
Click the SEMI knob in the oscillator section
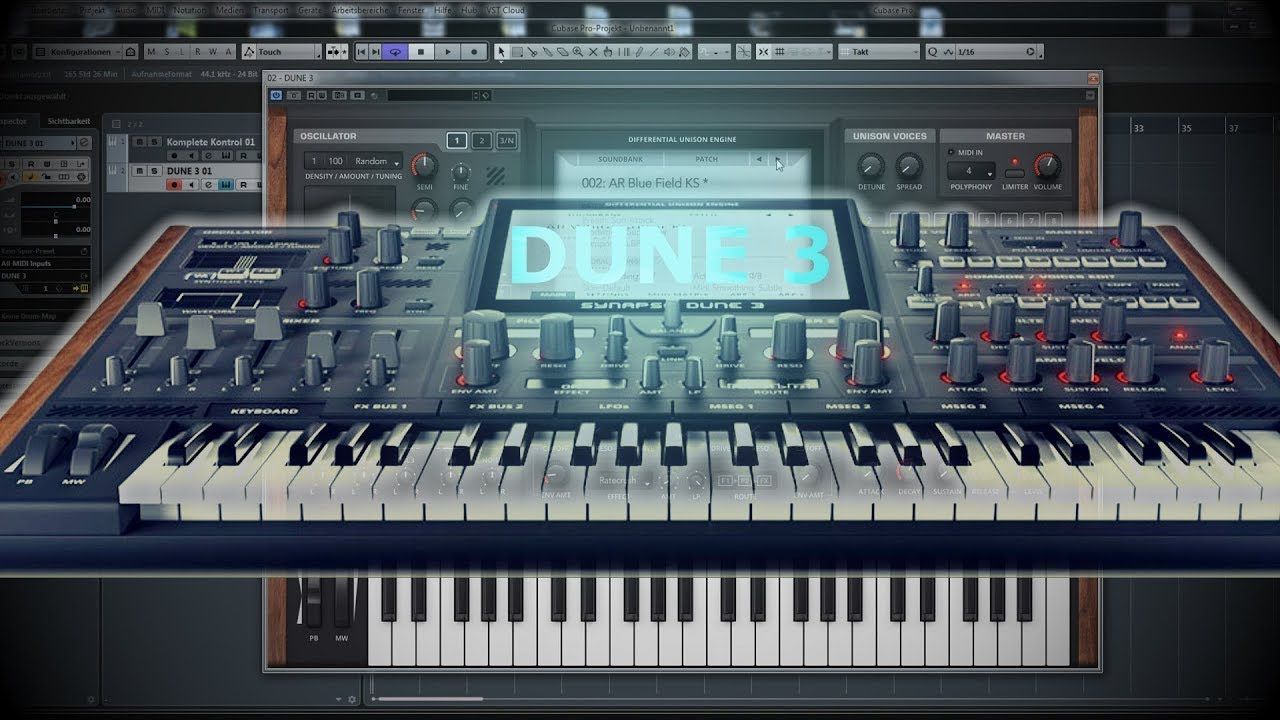tap(424, 166)
